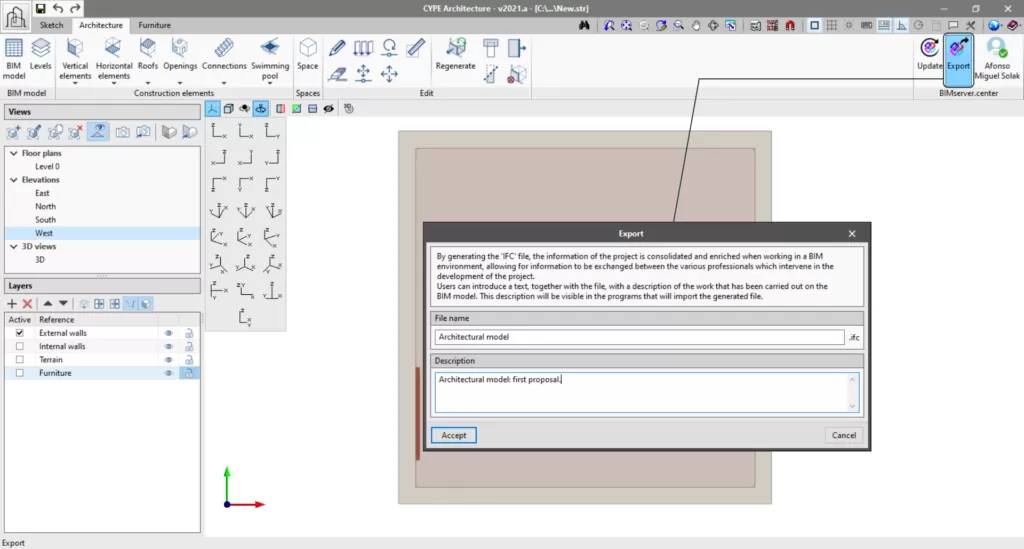Collapse the Elevations tree group
Image resolution: width=1024 pixels, height=549 pixels.
coord(13,180)
